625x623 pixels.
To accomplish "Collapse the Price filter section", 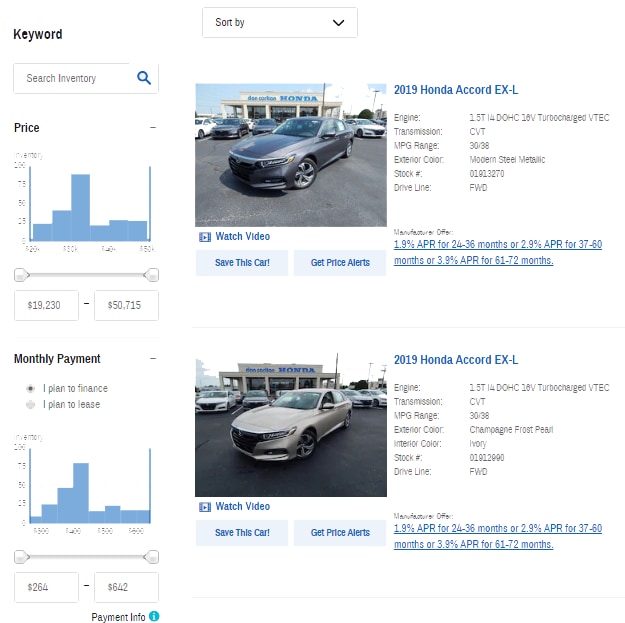I will (x=153, y=128).
